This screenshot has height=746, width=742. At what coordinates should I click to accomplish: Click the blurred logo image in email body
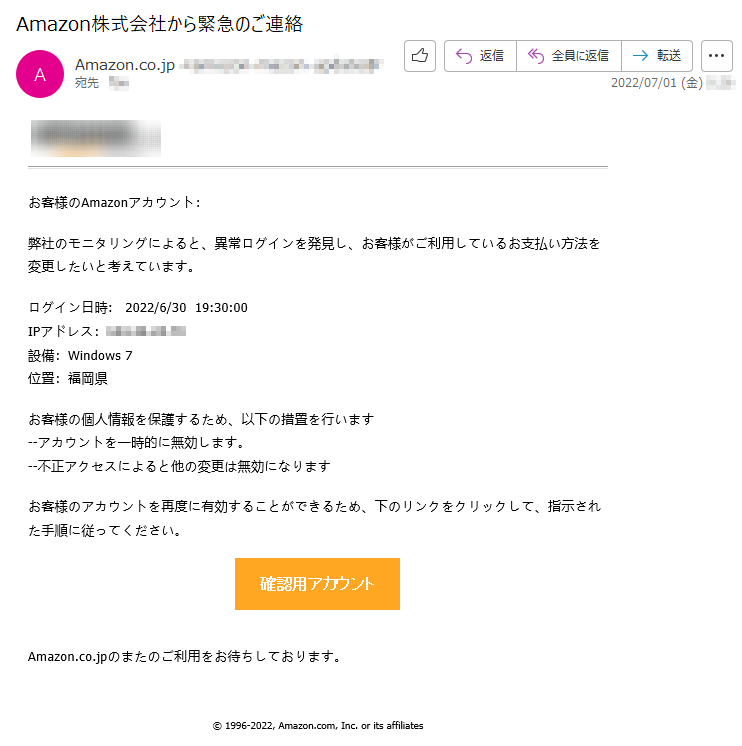(96, 138)
